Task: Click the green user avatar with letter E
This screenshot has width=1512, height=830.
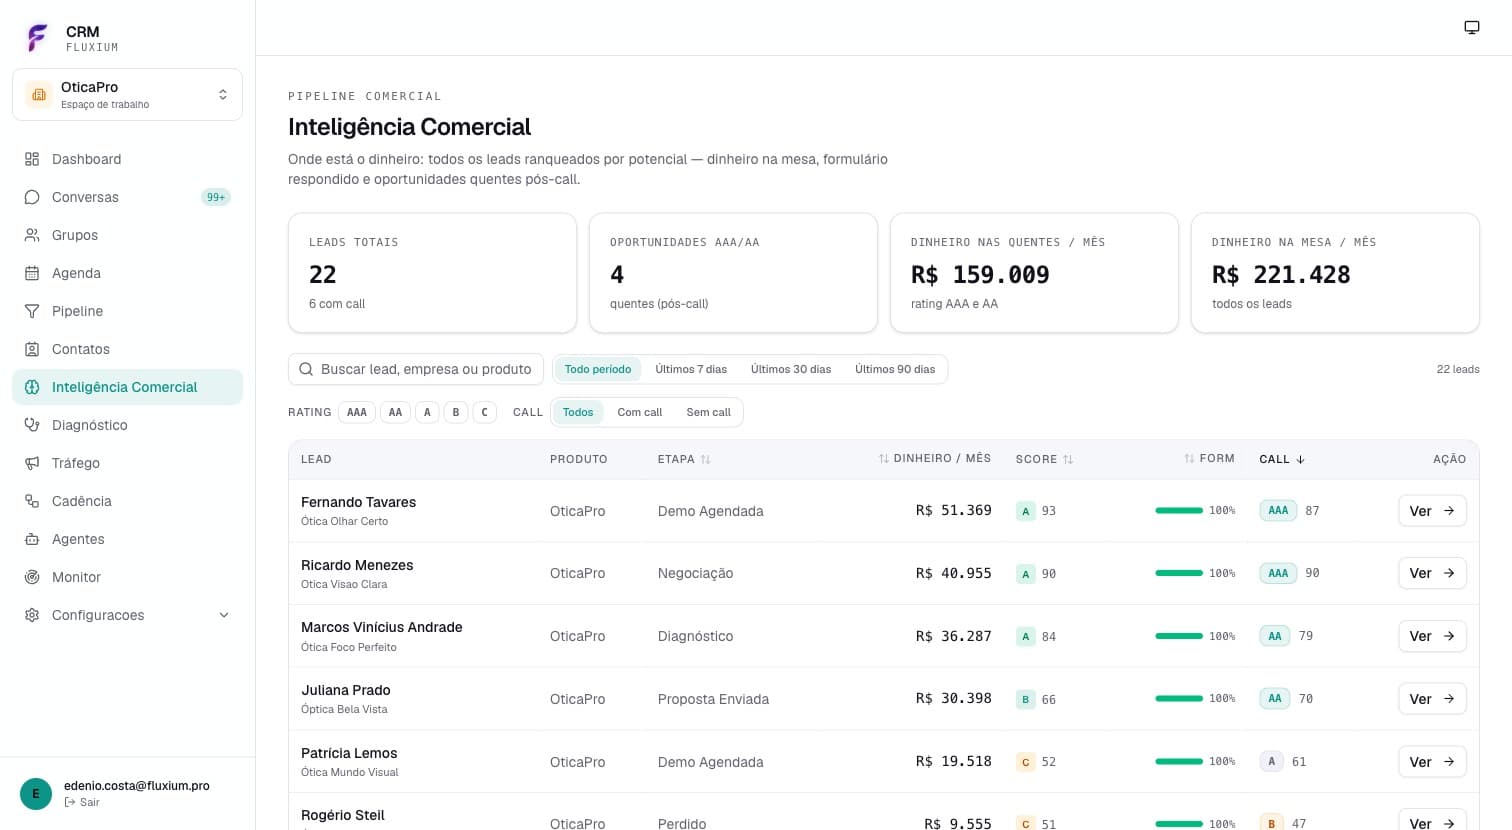Action: pyautogui.click(x=36, y=794)
